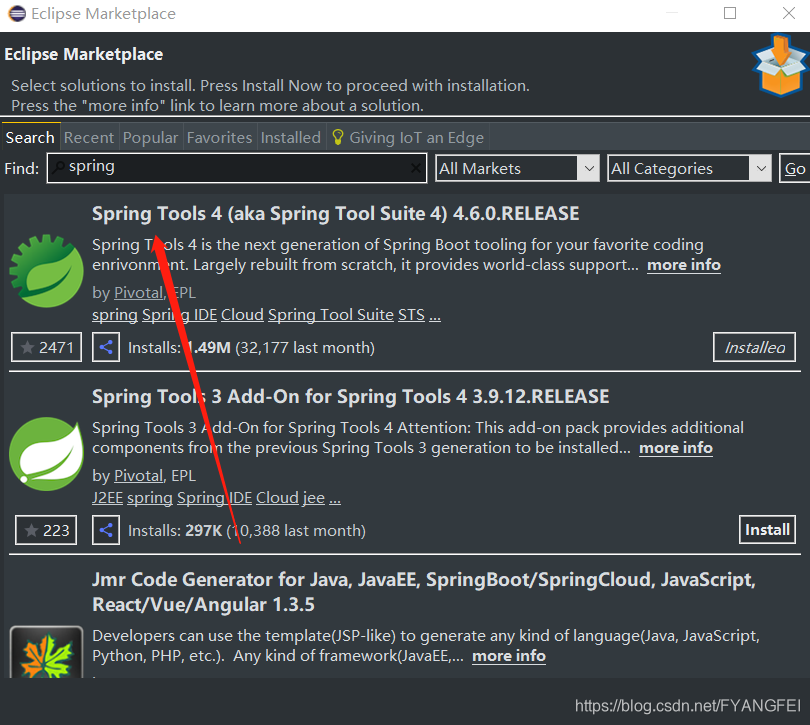Focus the Find search input field
Image resolution: width=810 pixels, height=725 pixels.
pos(237,168)
